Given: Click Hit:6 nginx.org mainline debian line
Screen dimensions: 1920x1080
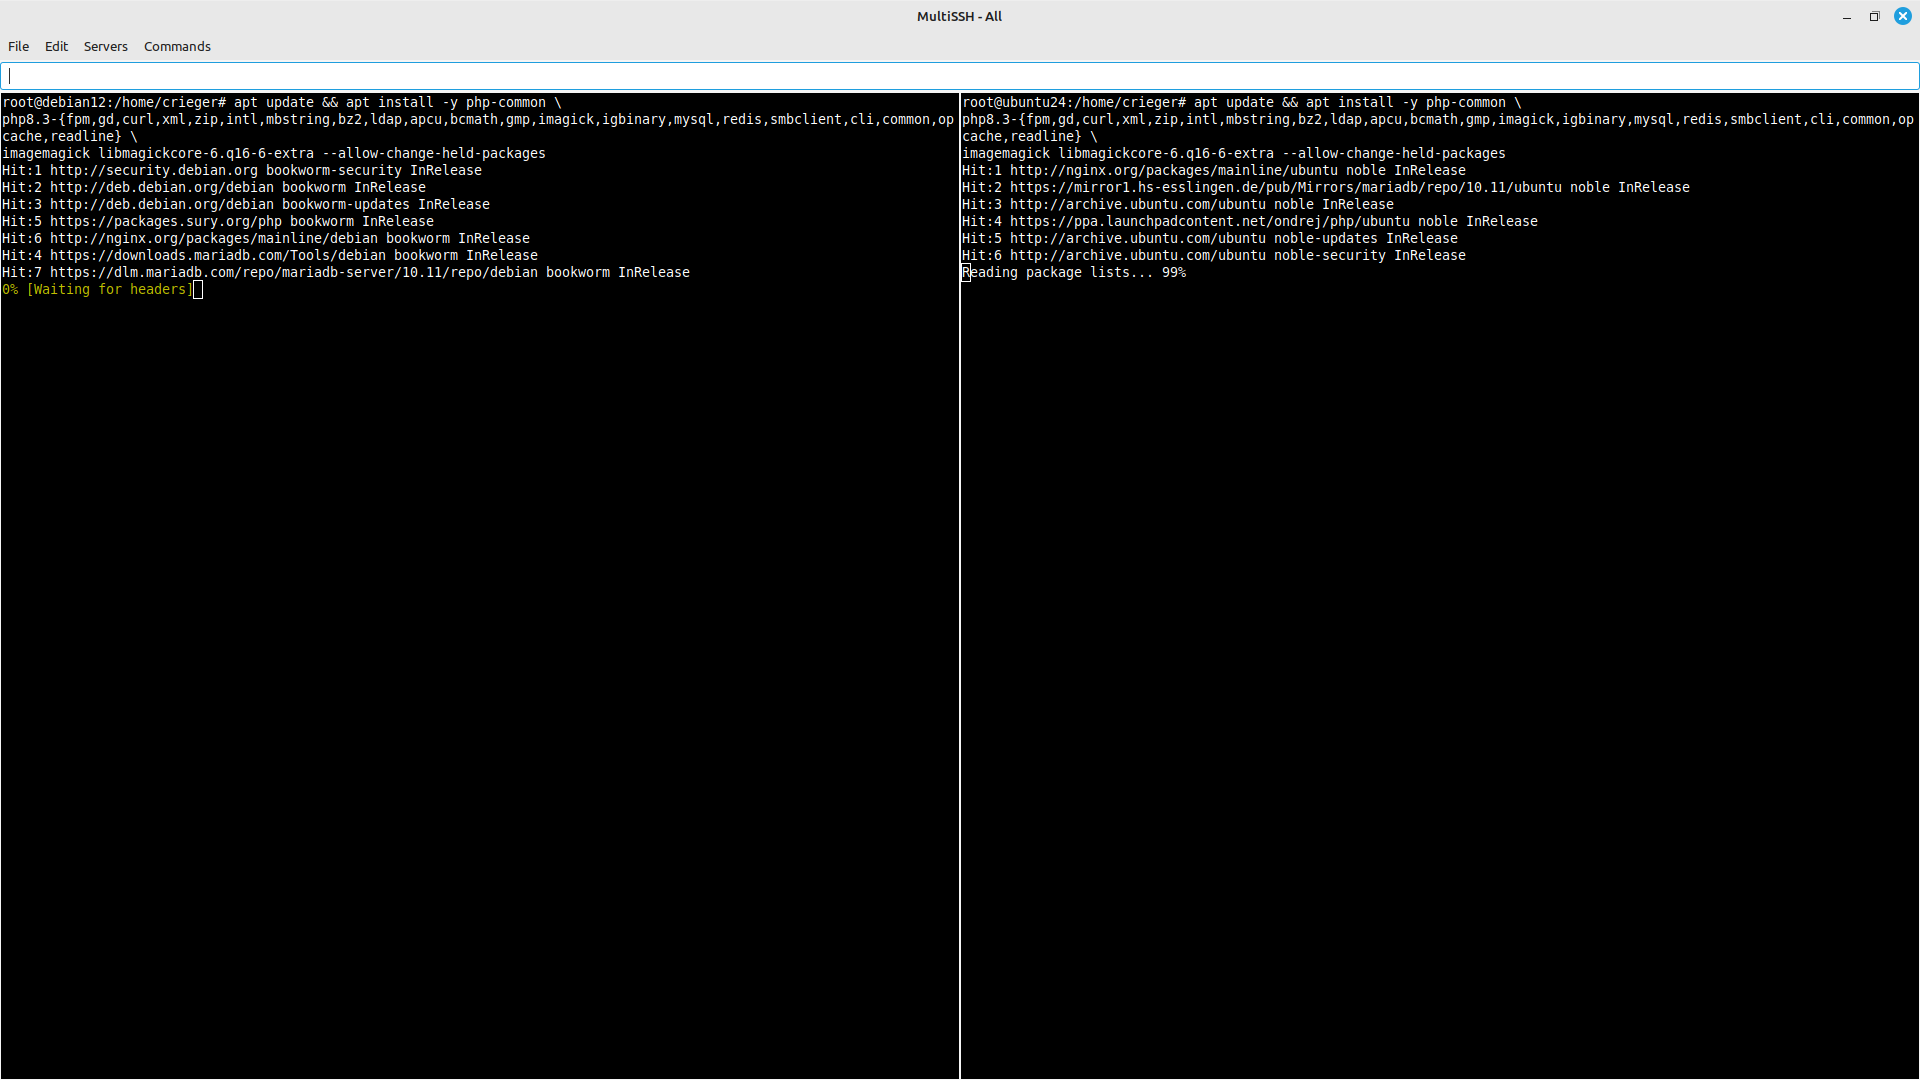Looking at the screenshot, I should [x=266, y=238].
